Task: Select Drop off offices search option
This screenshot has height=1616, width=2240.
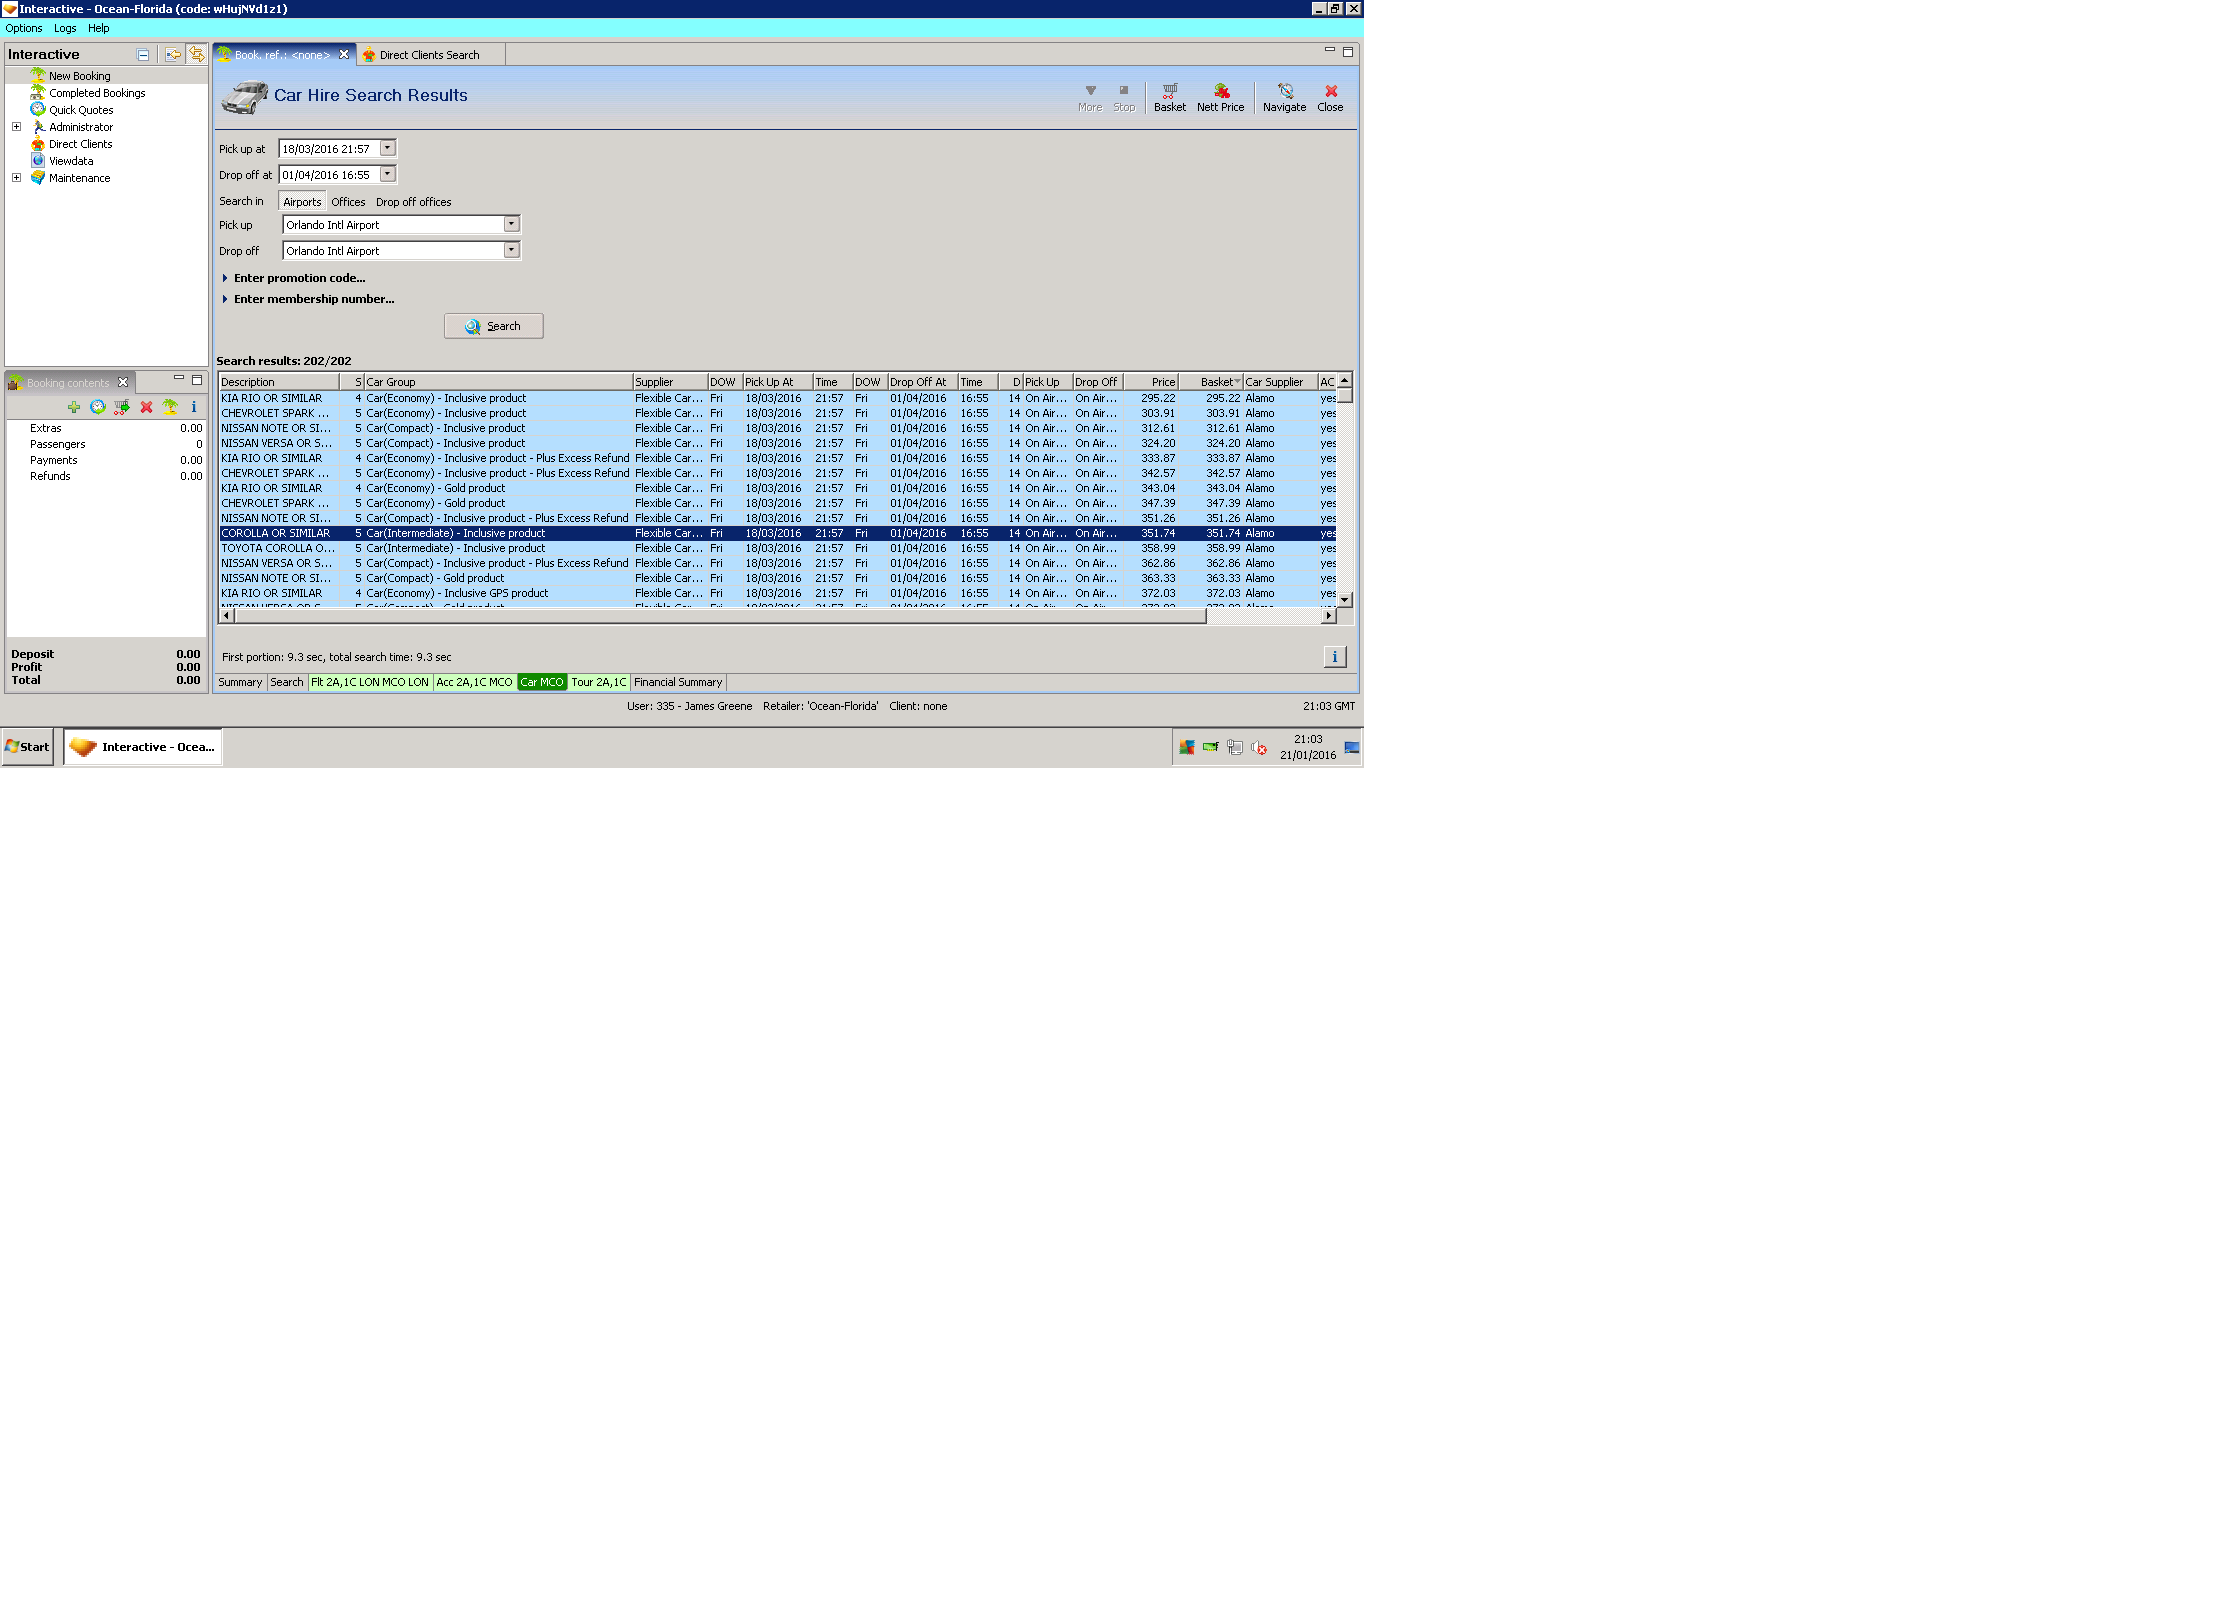Action: (x=413, y=202)
